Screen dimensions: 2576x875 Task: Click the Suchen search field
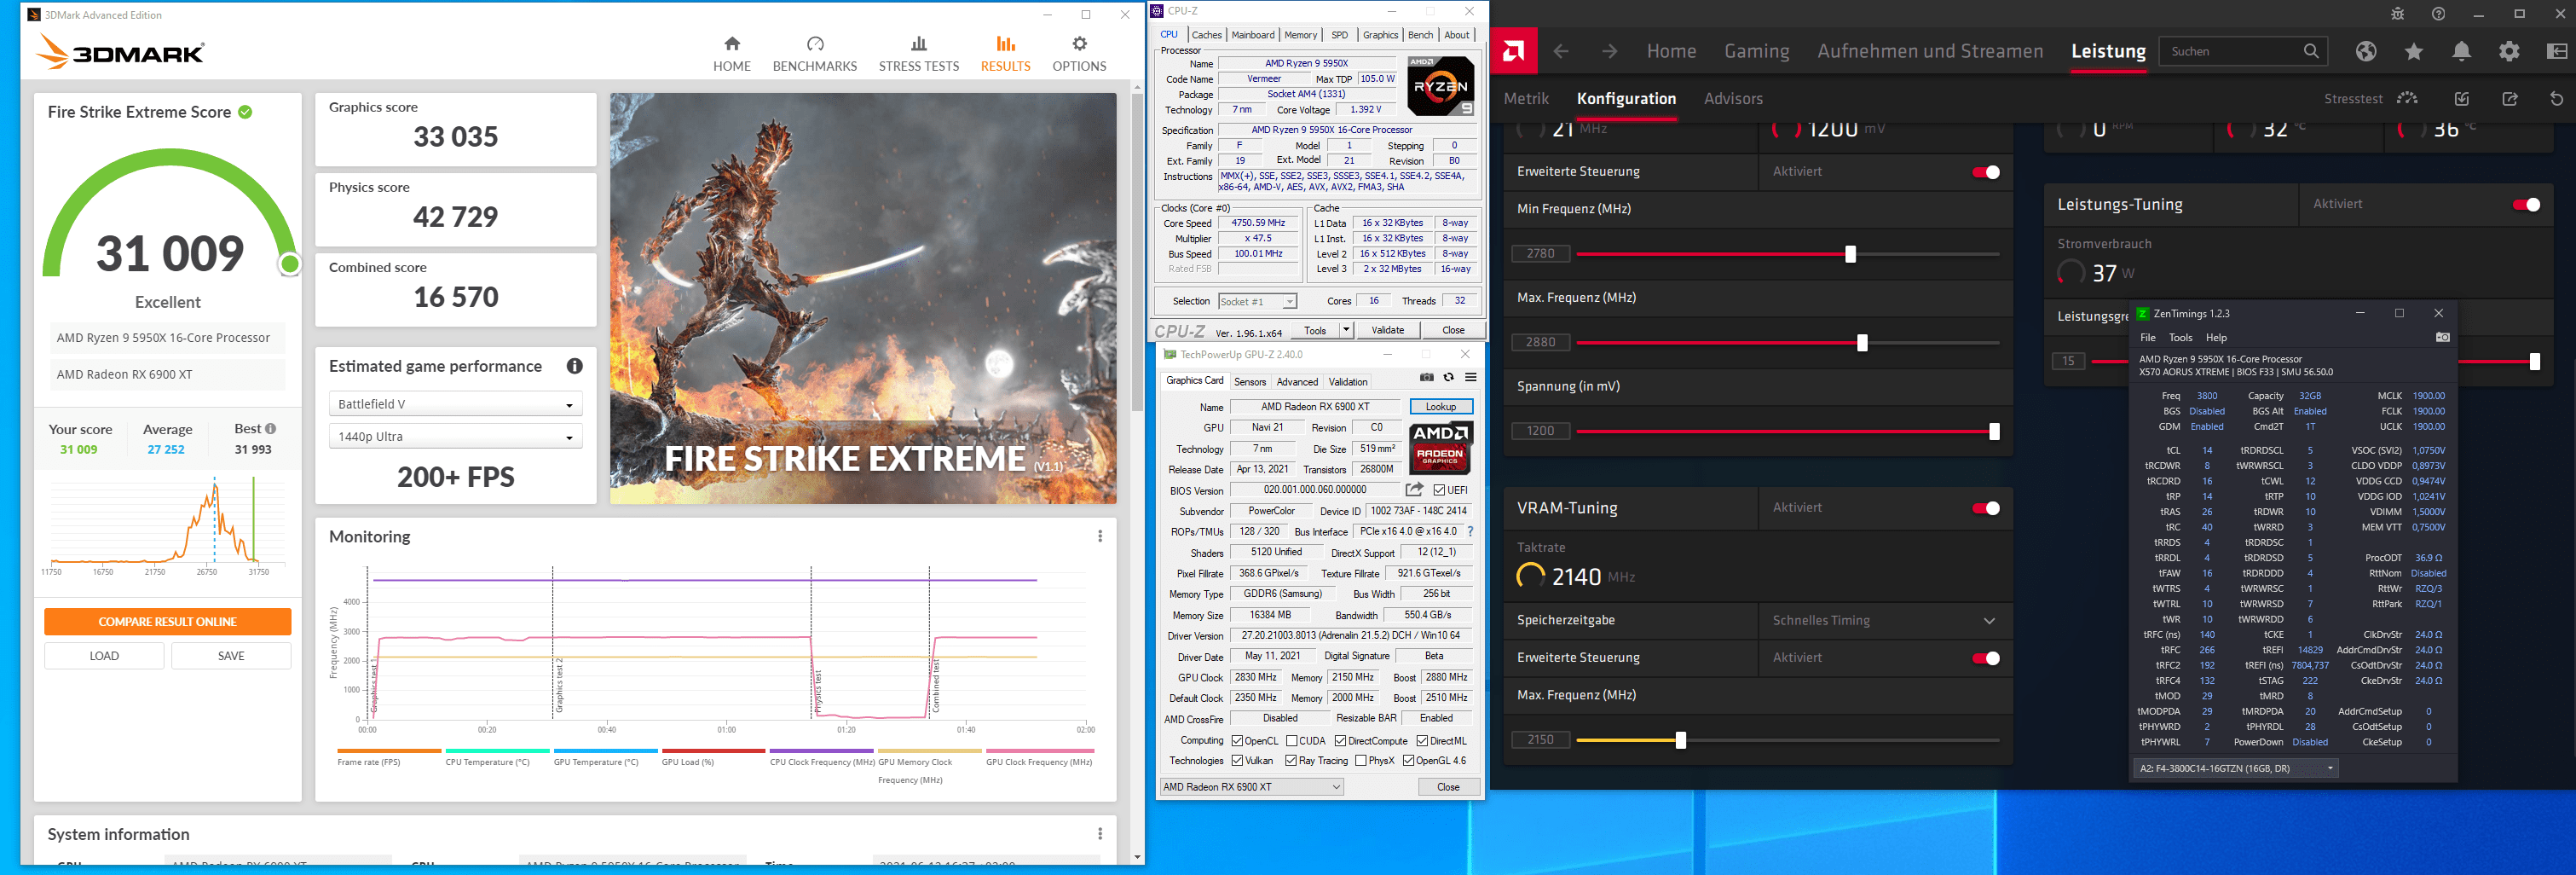(2243, 51)
